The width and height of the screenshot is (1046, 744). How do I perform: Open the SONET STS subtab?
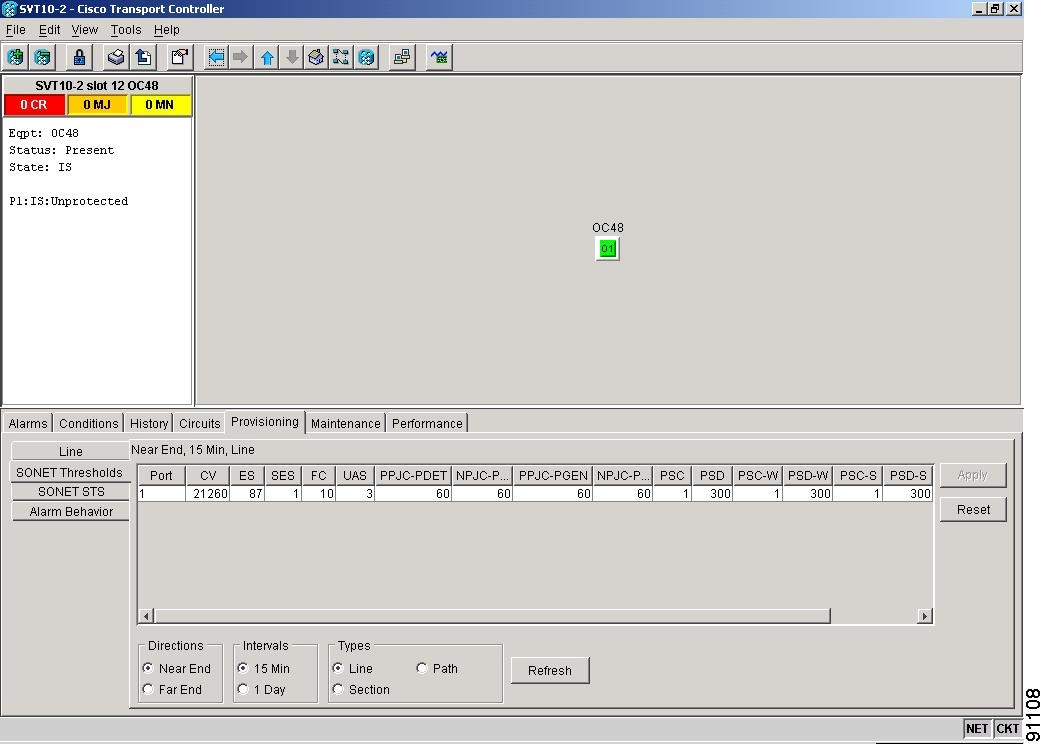[71, 492]
